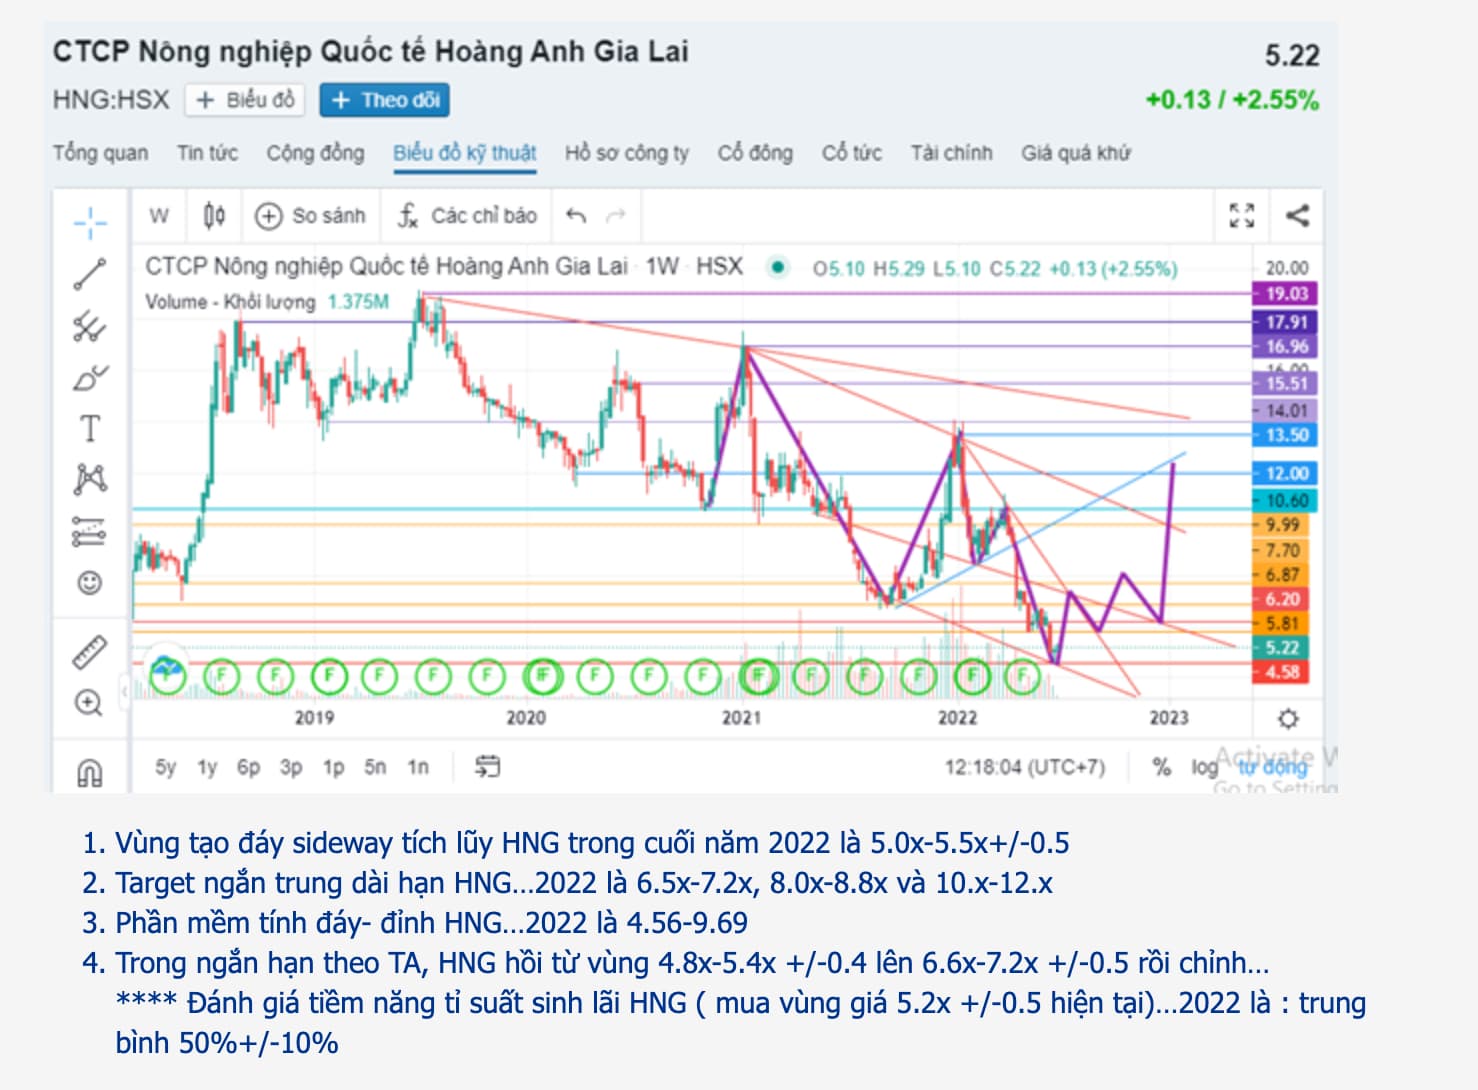1478x1090 pixels.
Task: Toggle the magnet snap mode
Action: (x=90, y=772)
